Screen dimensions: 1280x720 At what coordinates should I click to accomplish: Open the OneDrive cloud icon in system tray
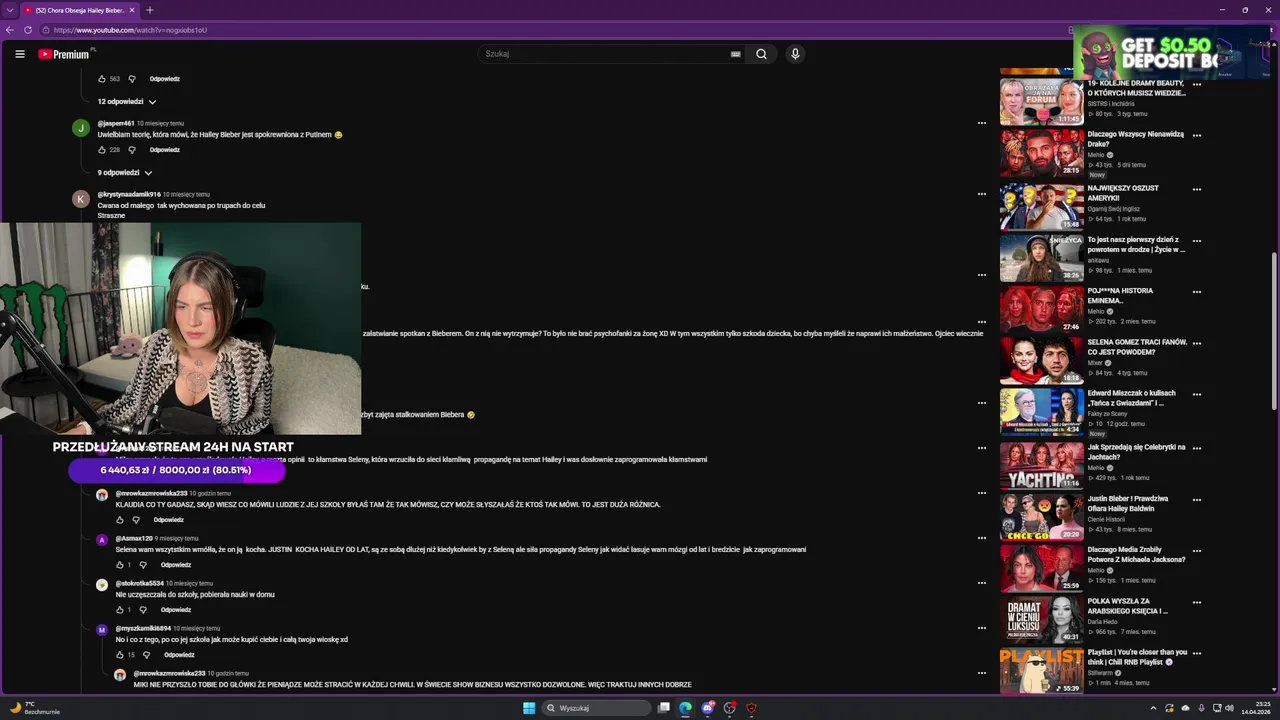coord(1185,708)
